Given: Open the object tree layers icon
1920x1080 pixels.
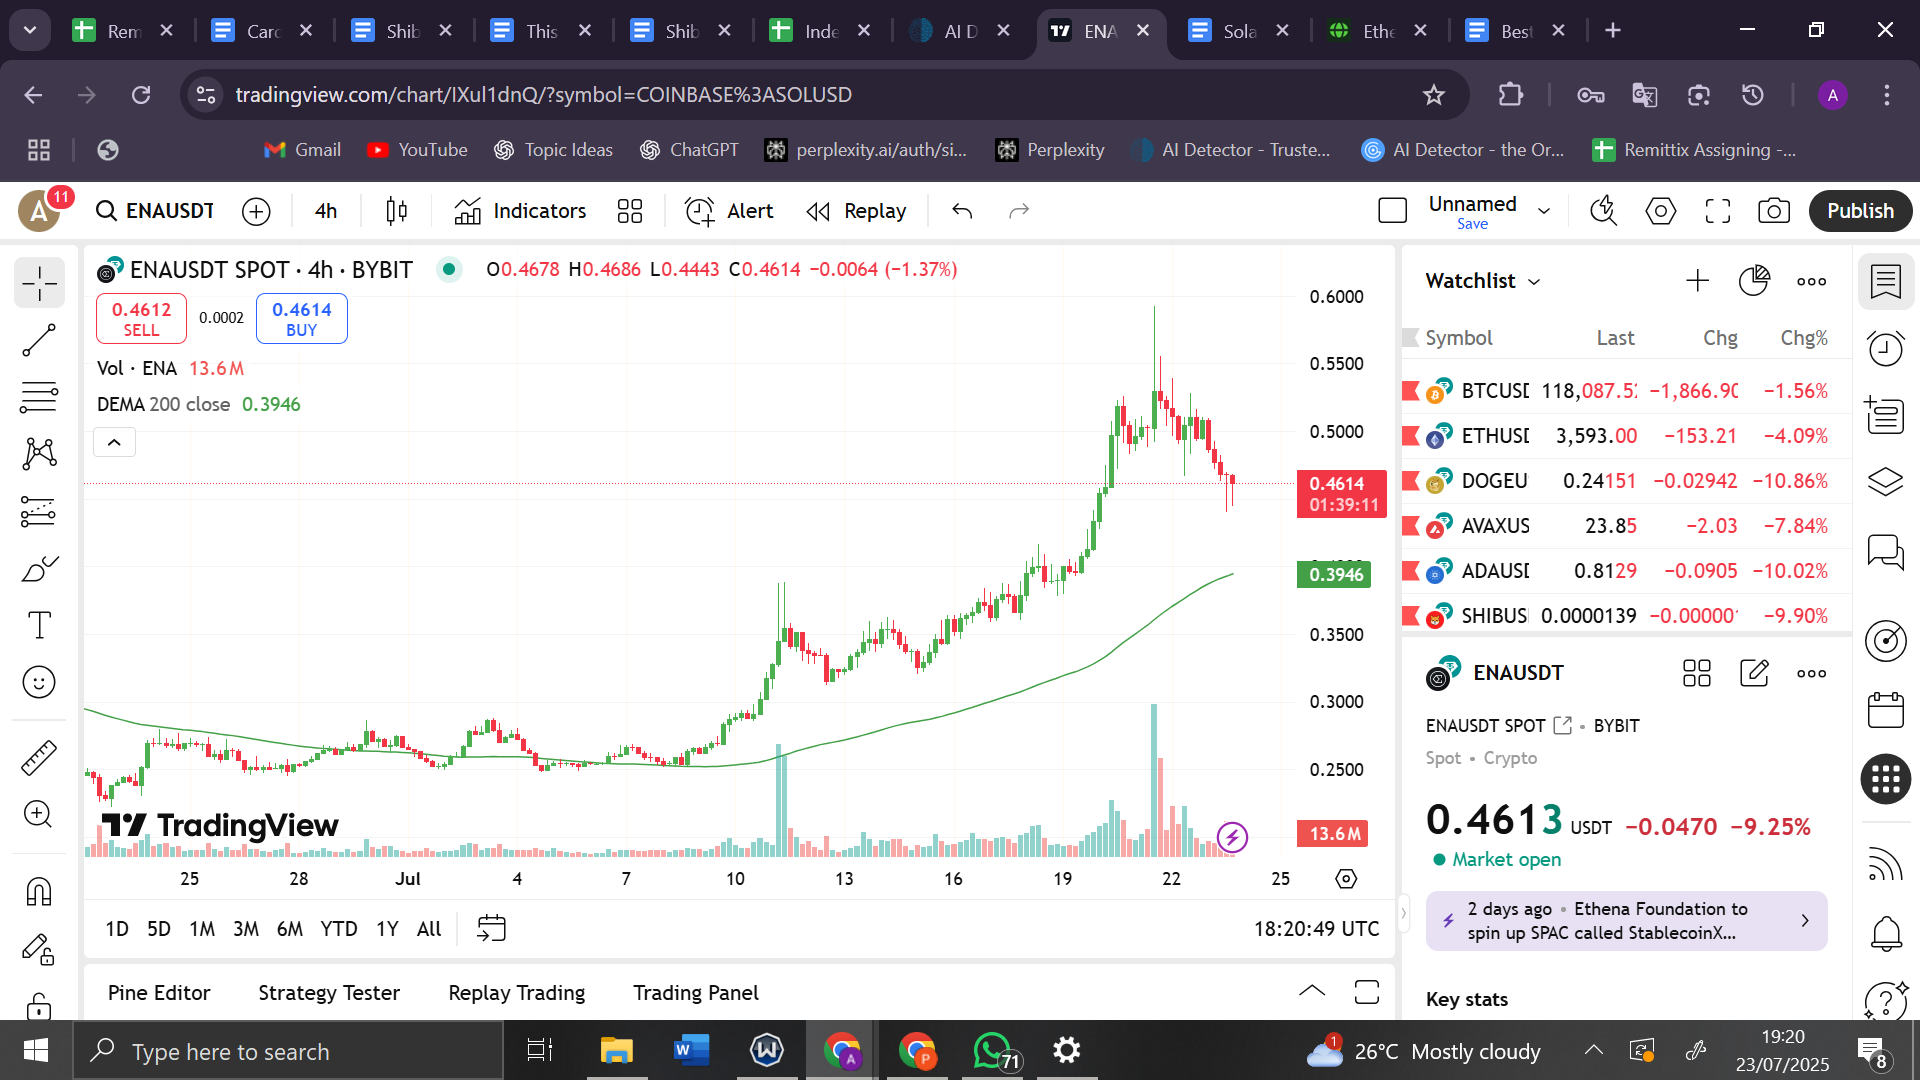Looking at the screenshot, I should (x=1886, y=482).
